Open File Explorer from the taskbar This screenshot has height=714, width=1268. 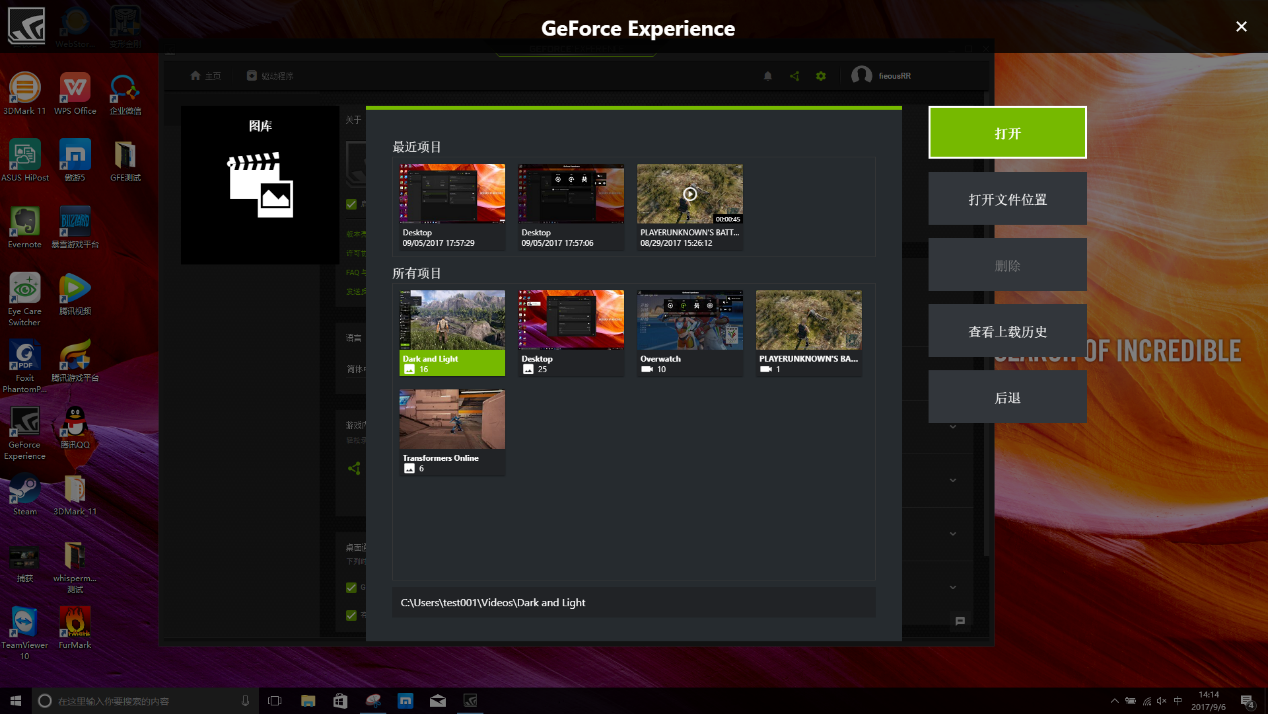[308, 701]
